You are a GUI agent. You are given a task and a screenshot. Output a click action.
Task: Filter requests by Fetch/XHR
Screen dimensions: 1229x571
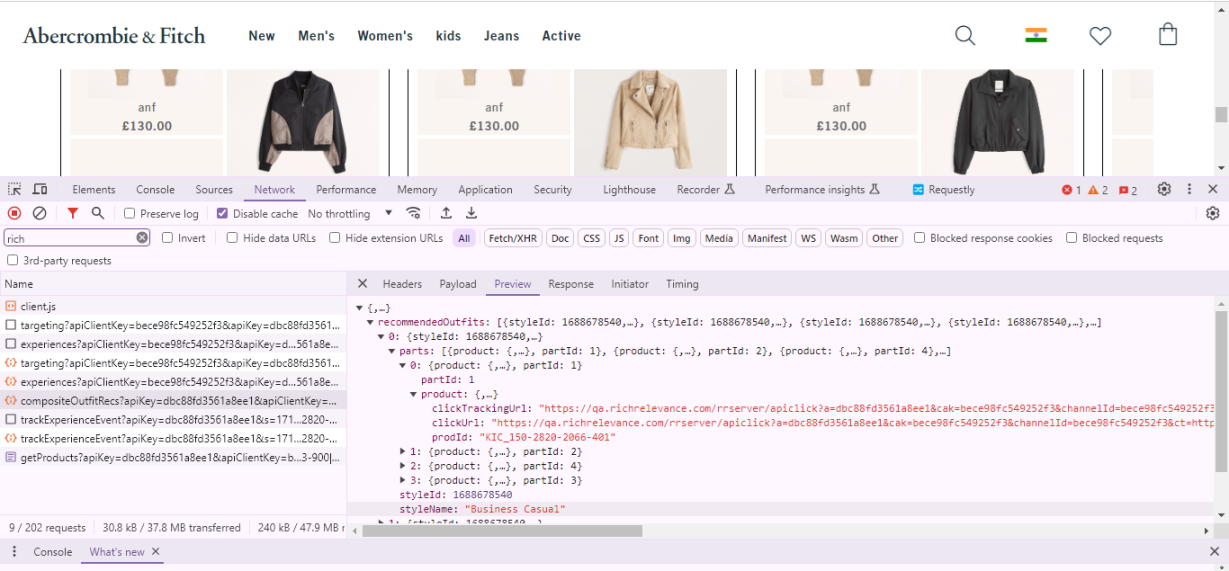click(x=512, y=238)
